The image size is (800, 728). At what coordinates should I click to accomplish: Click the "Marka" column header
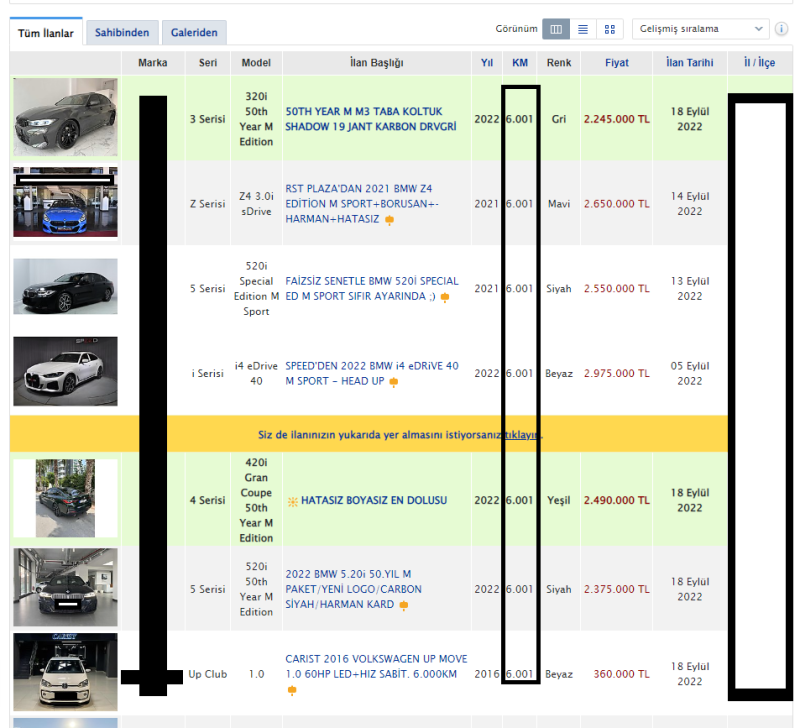click(153, 63)
